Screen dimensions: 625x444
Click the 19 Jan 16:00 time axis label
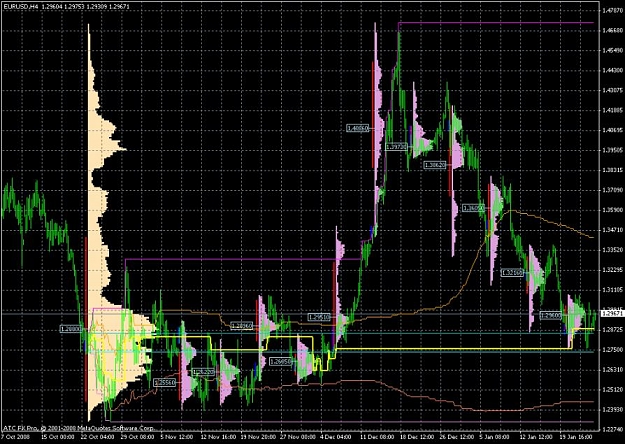(575, 436)
